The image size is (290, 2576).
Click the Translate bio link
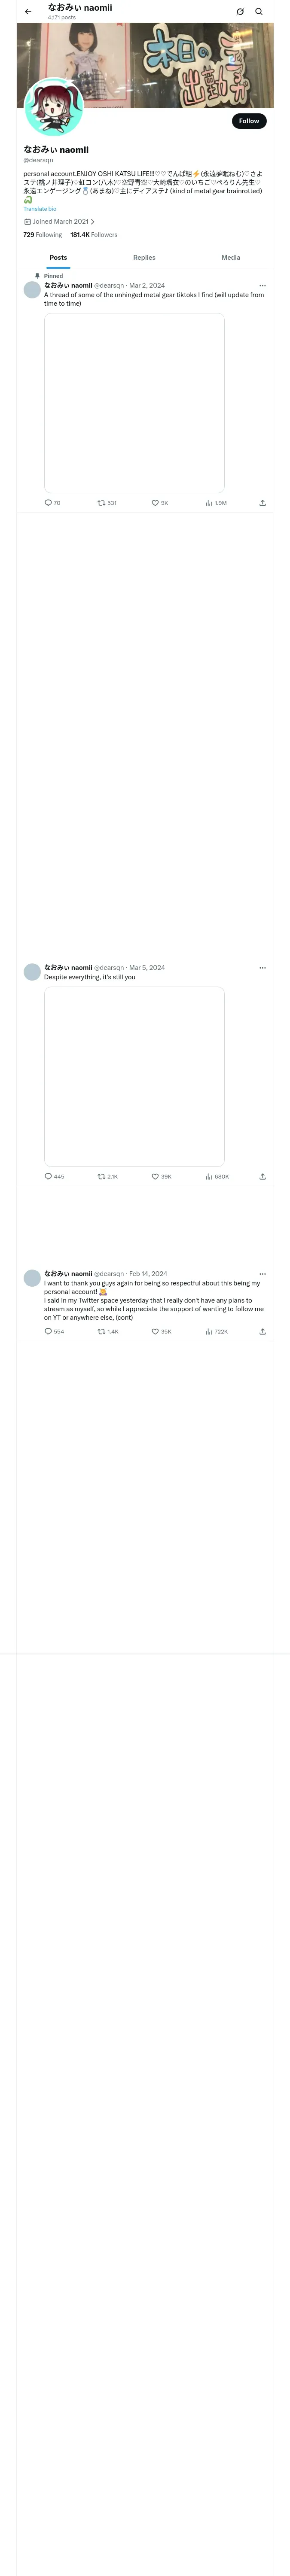40,209
